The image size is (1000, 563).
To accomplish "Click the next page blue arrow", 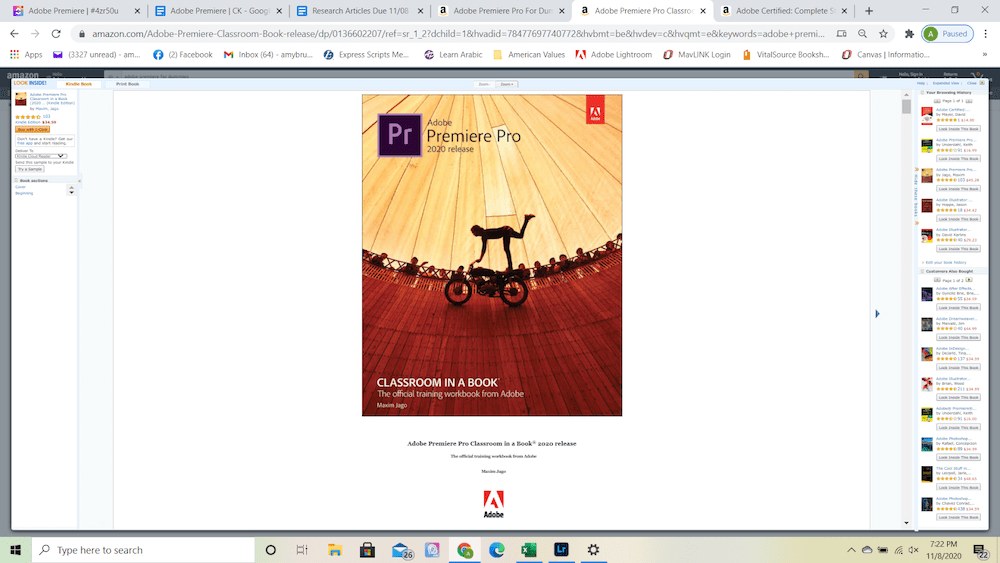I will (878, 314).
